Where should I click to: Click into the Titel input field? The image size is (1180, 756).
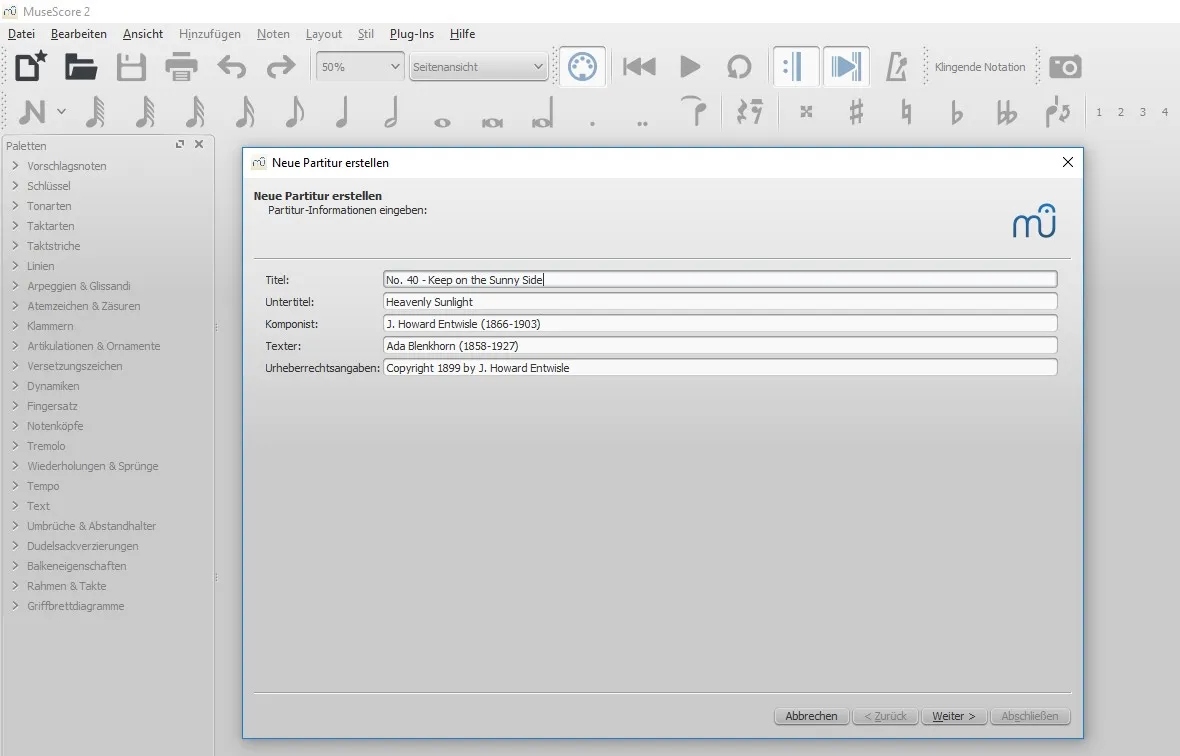tap(720, 280)
